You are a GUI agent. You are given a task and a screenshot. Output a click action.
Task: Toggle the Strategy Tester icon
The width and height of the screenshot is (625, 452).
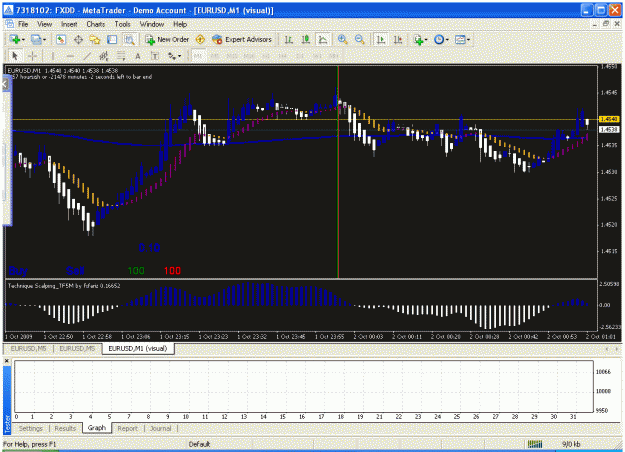point(129,39)
